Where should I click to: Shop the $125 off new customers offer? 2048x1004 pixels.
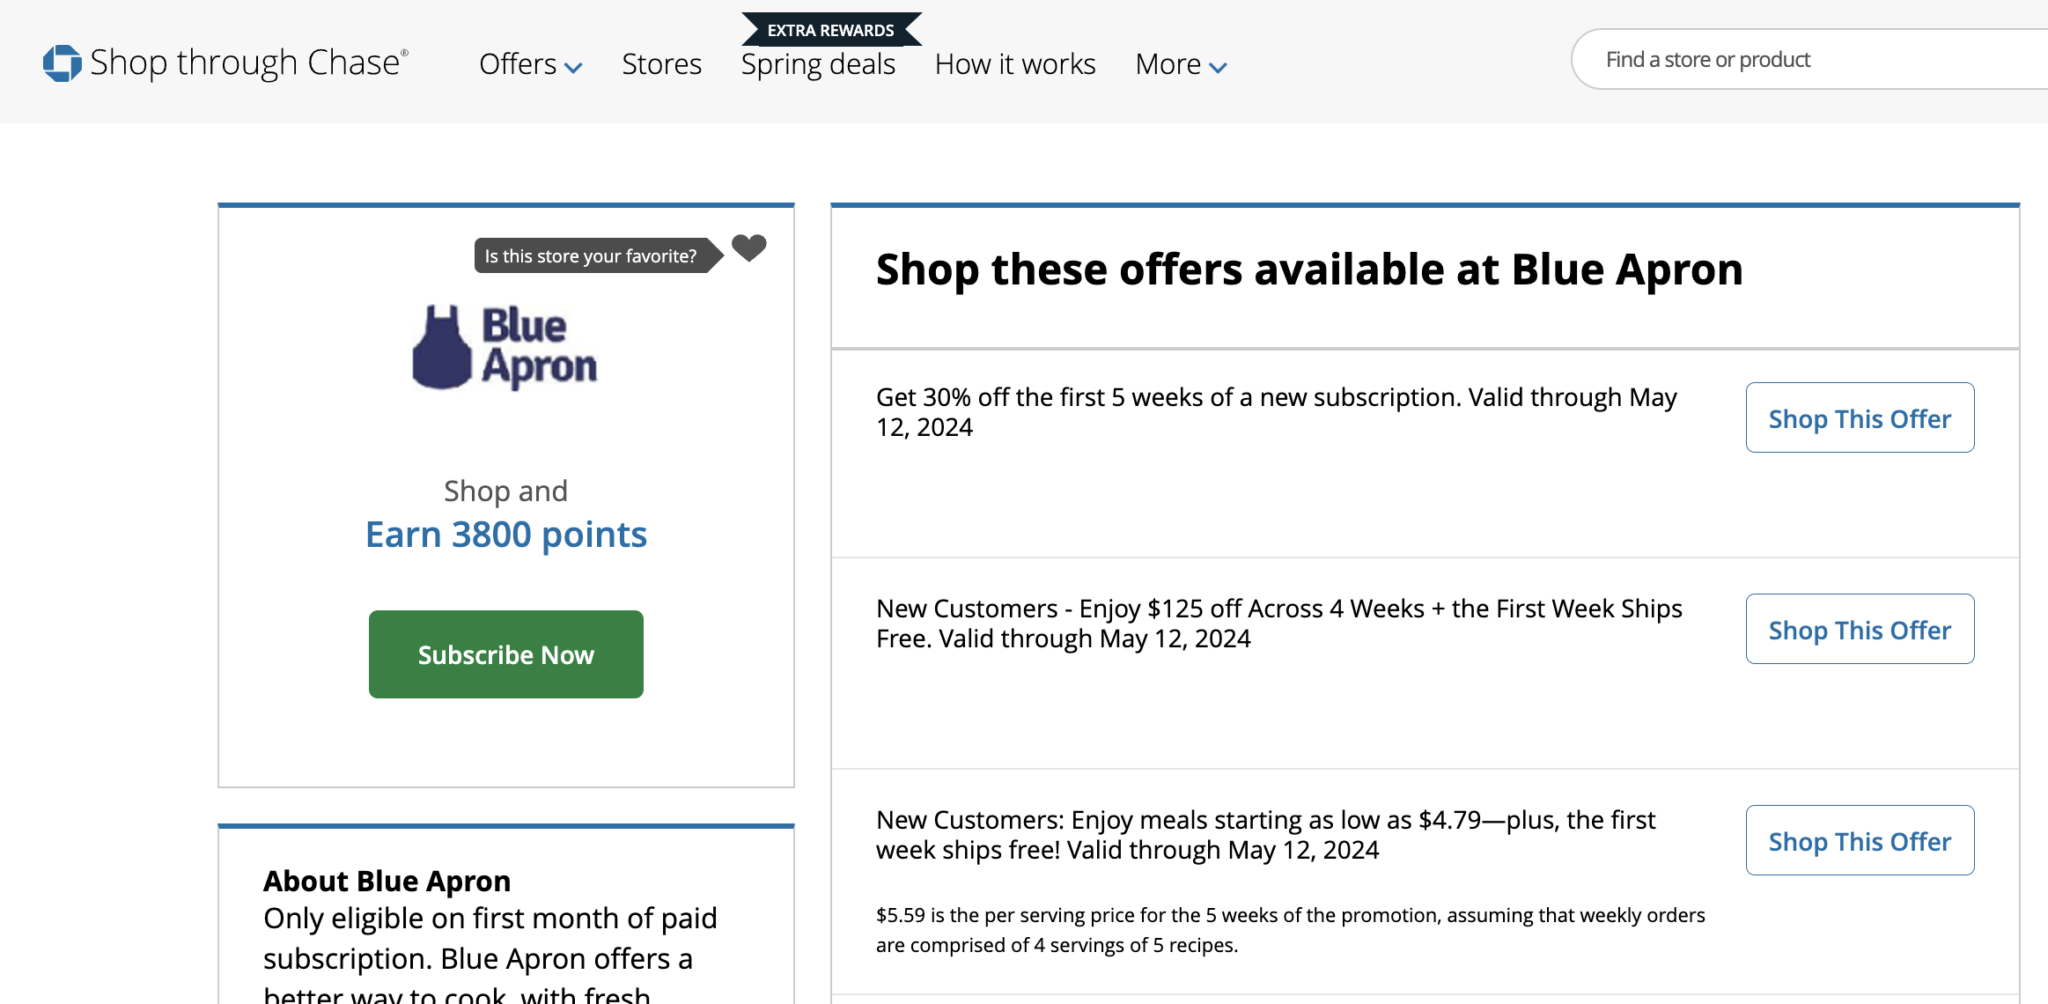point(1859,629)
